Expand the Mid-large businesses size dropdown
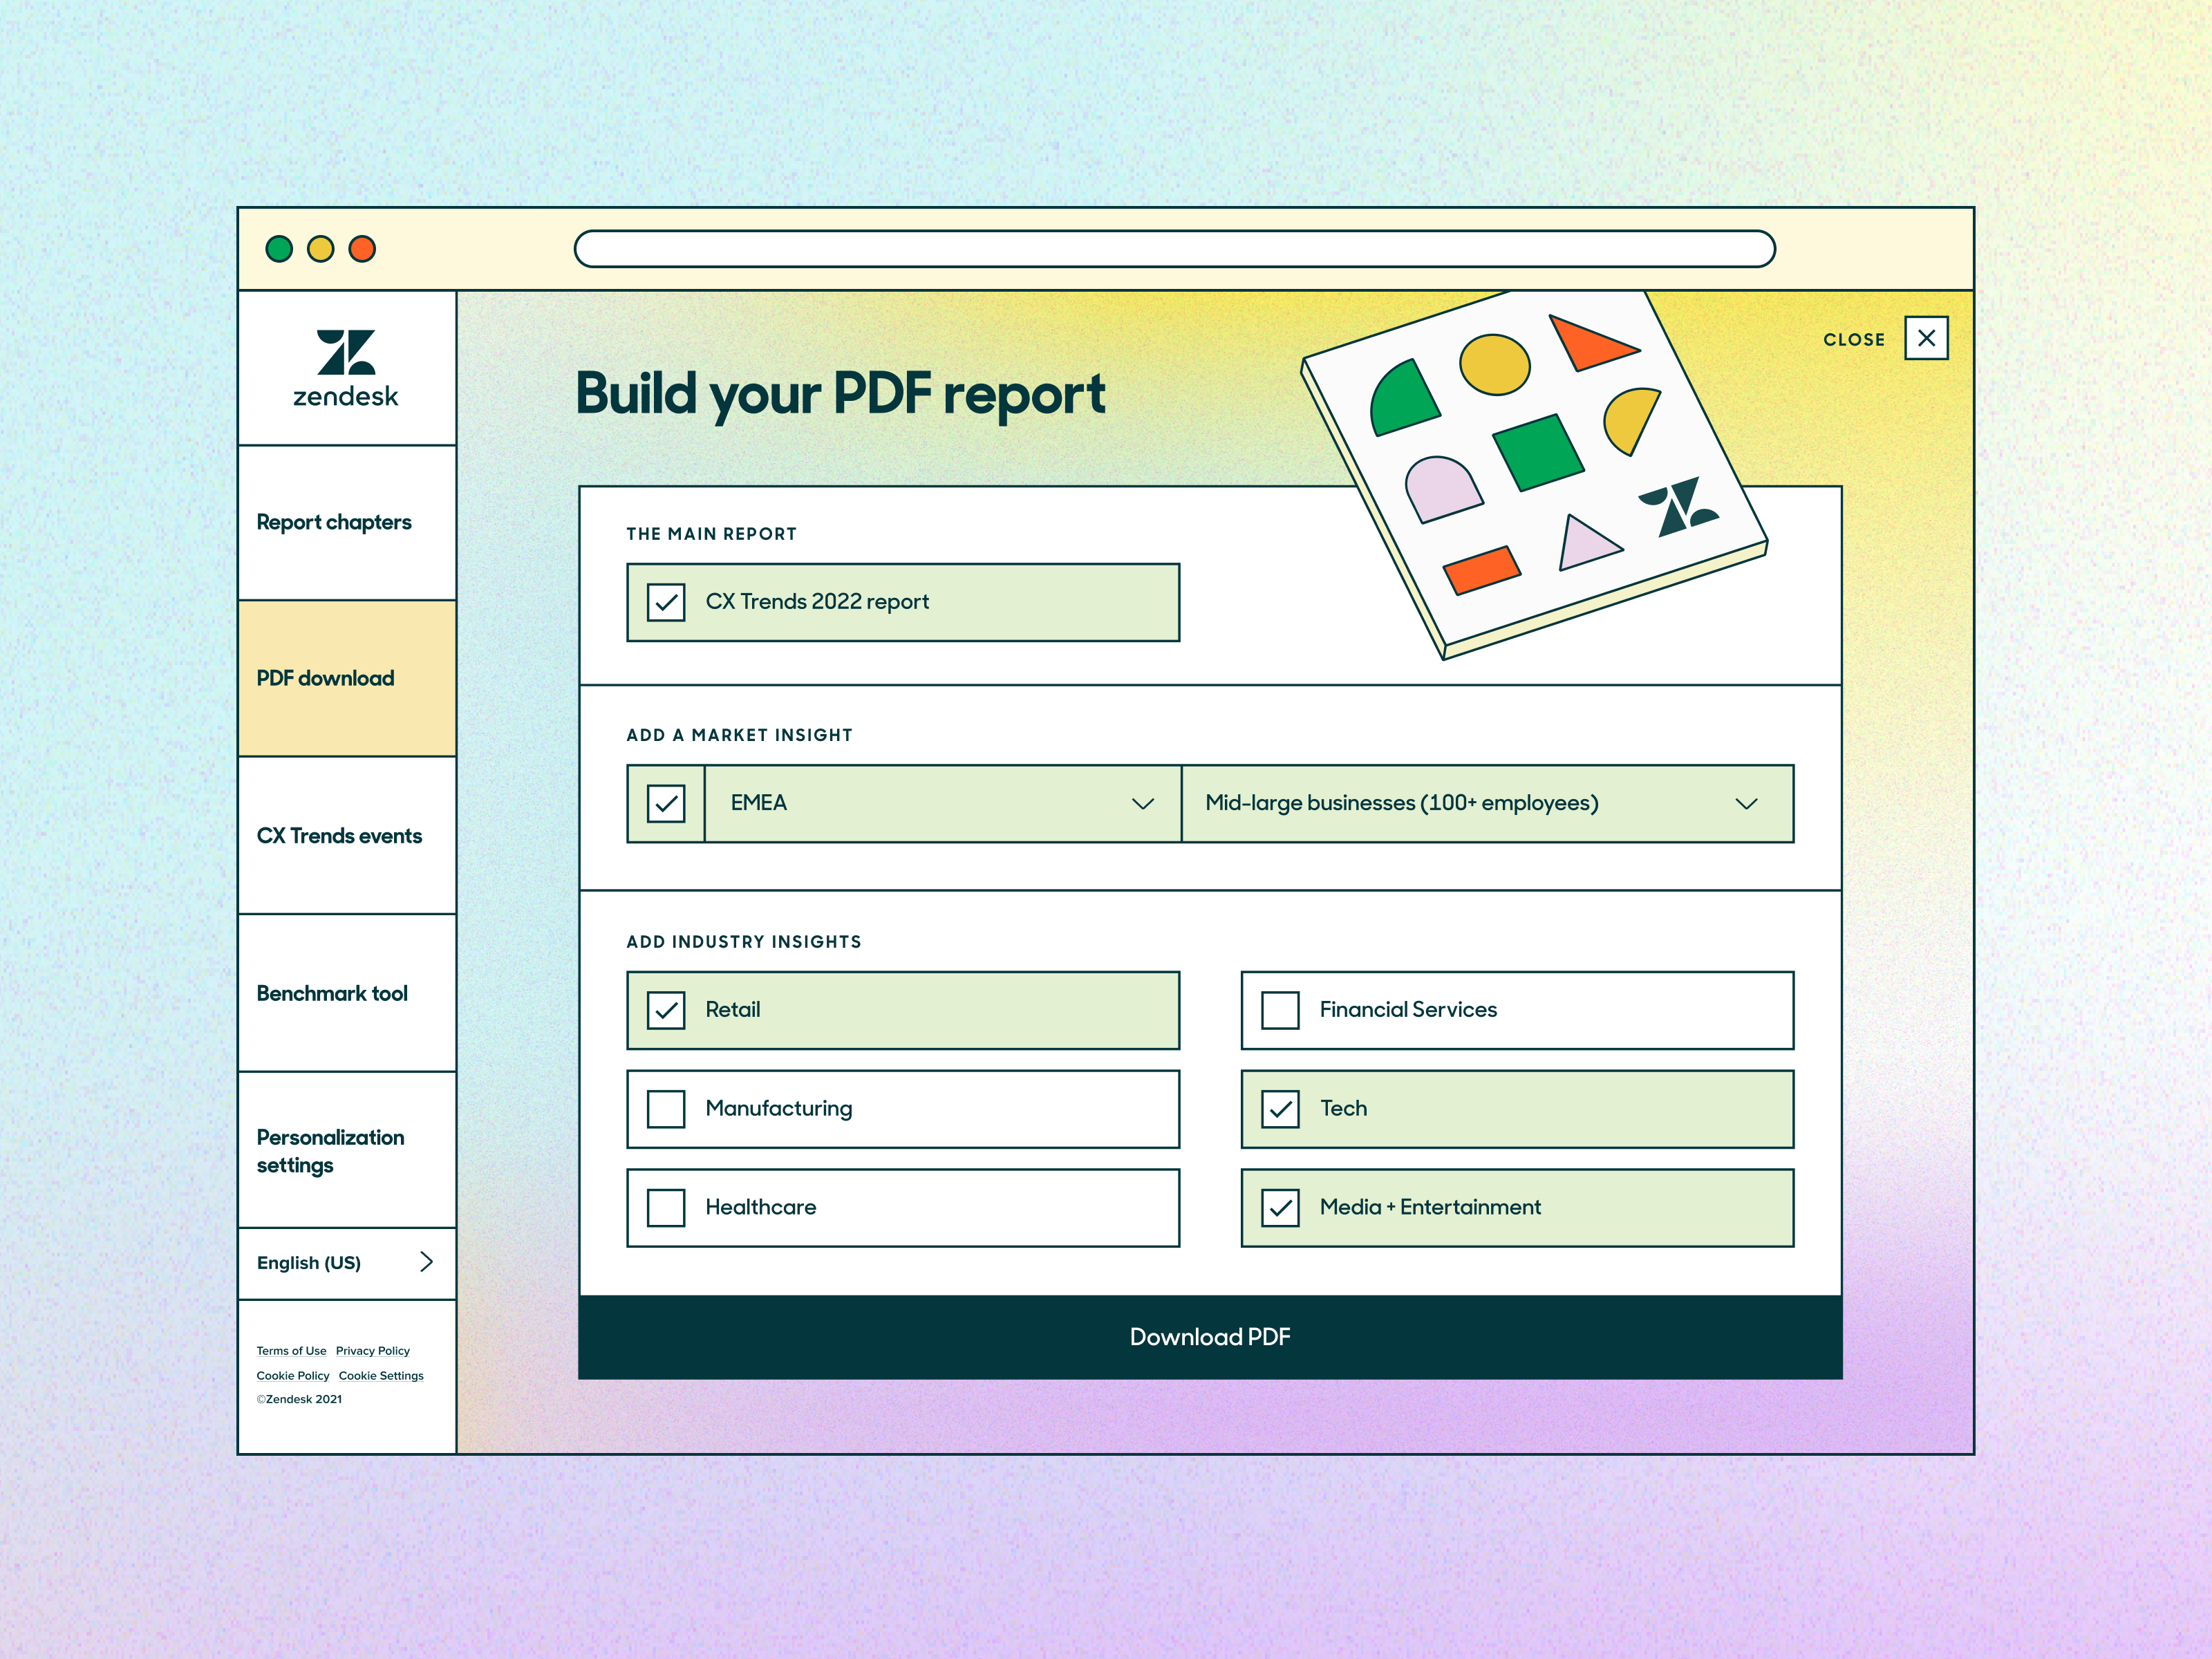This screenshot has height=1659, width=2212. point(1486,804)
